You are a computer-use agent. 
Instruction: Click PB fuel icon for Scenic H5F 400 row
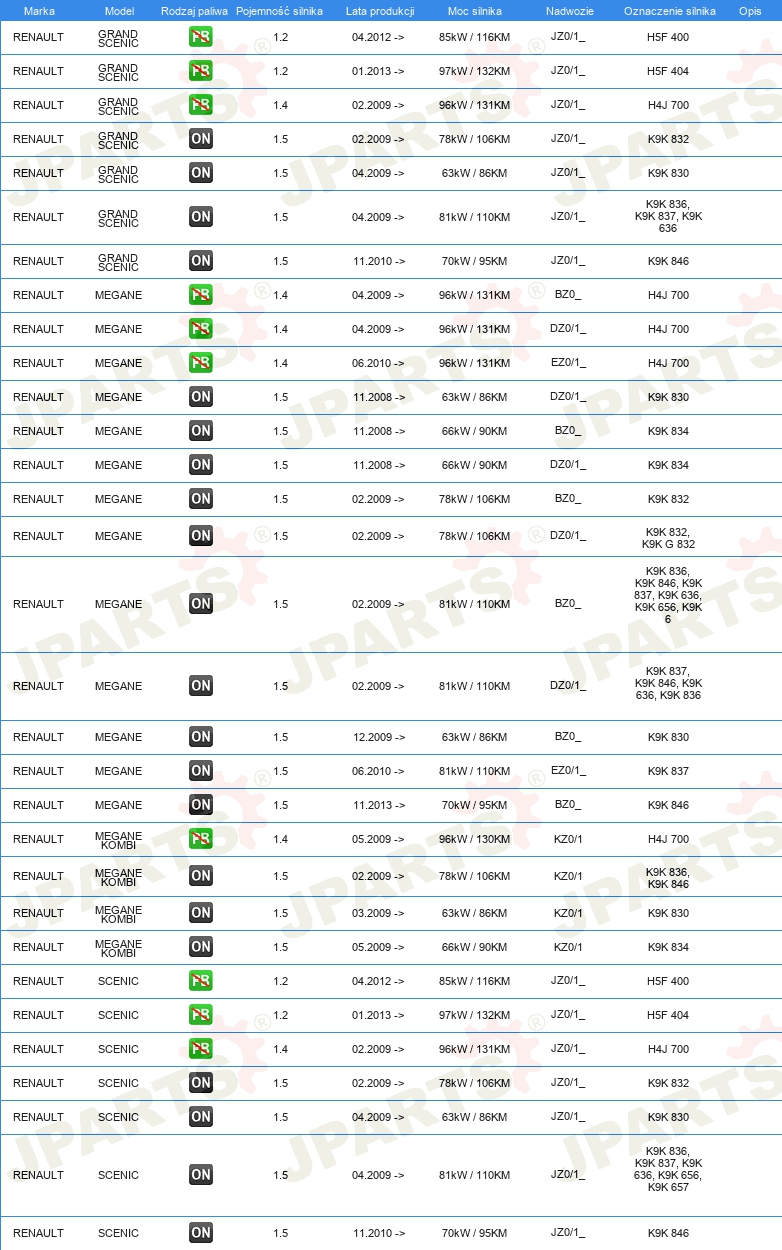201,981
